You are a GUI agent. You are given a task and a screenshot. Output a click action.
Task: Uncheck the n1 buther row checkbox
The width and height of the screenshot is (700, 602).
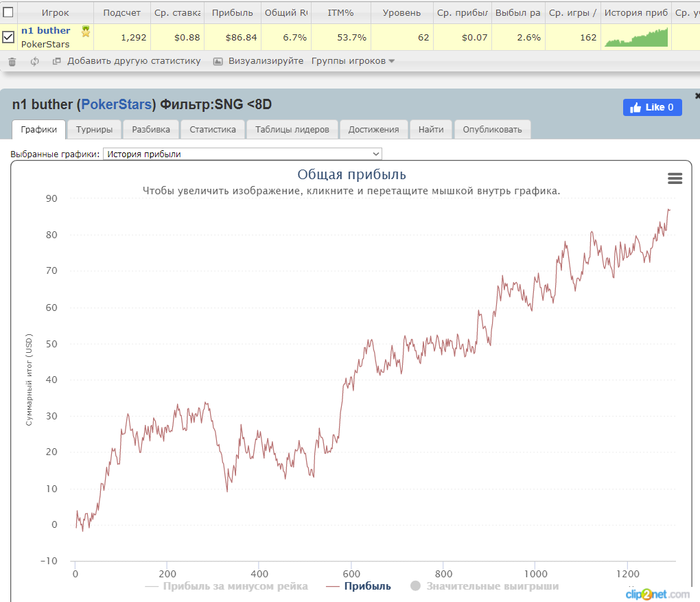click(x=8, y=37)
